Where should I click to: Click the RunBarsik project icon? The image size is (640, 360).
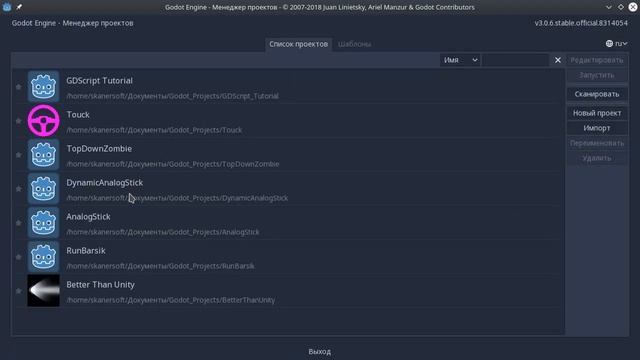[x=43, y=257]
